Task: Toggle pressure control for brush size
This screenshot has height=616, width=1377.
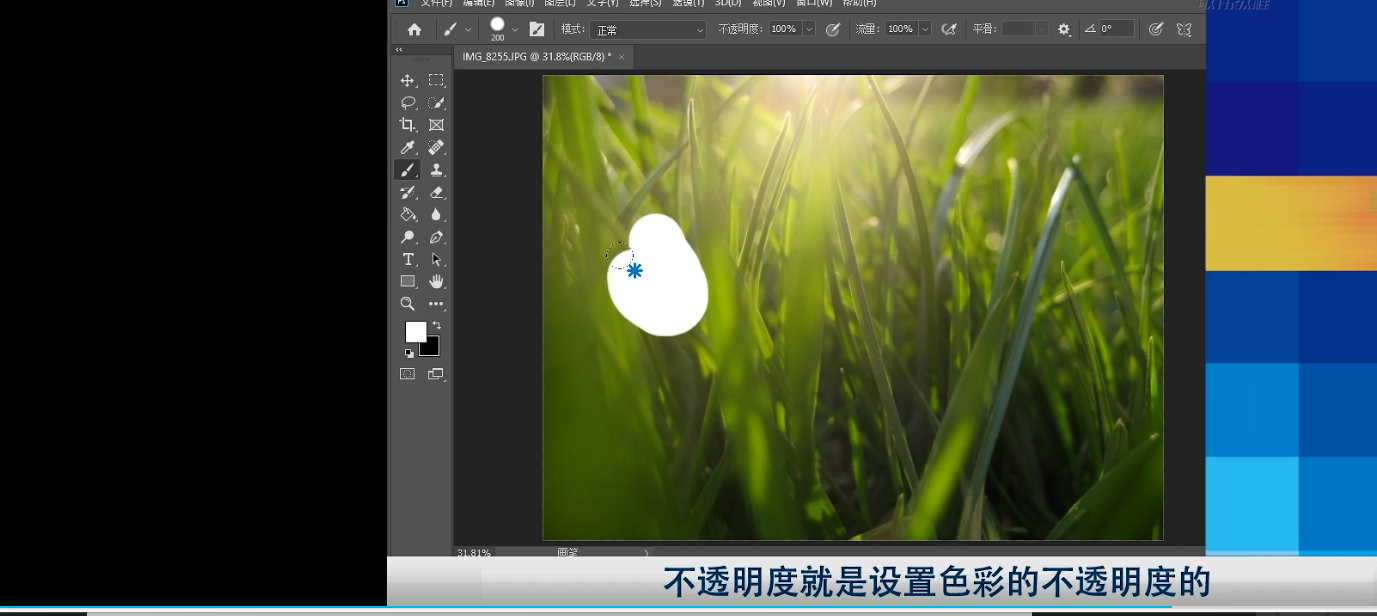Action: click(x=1156, y=29)
